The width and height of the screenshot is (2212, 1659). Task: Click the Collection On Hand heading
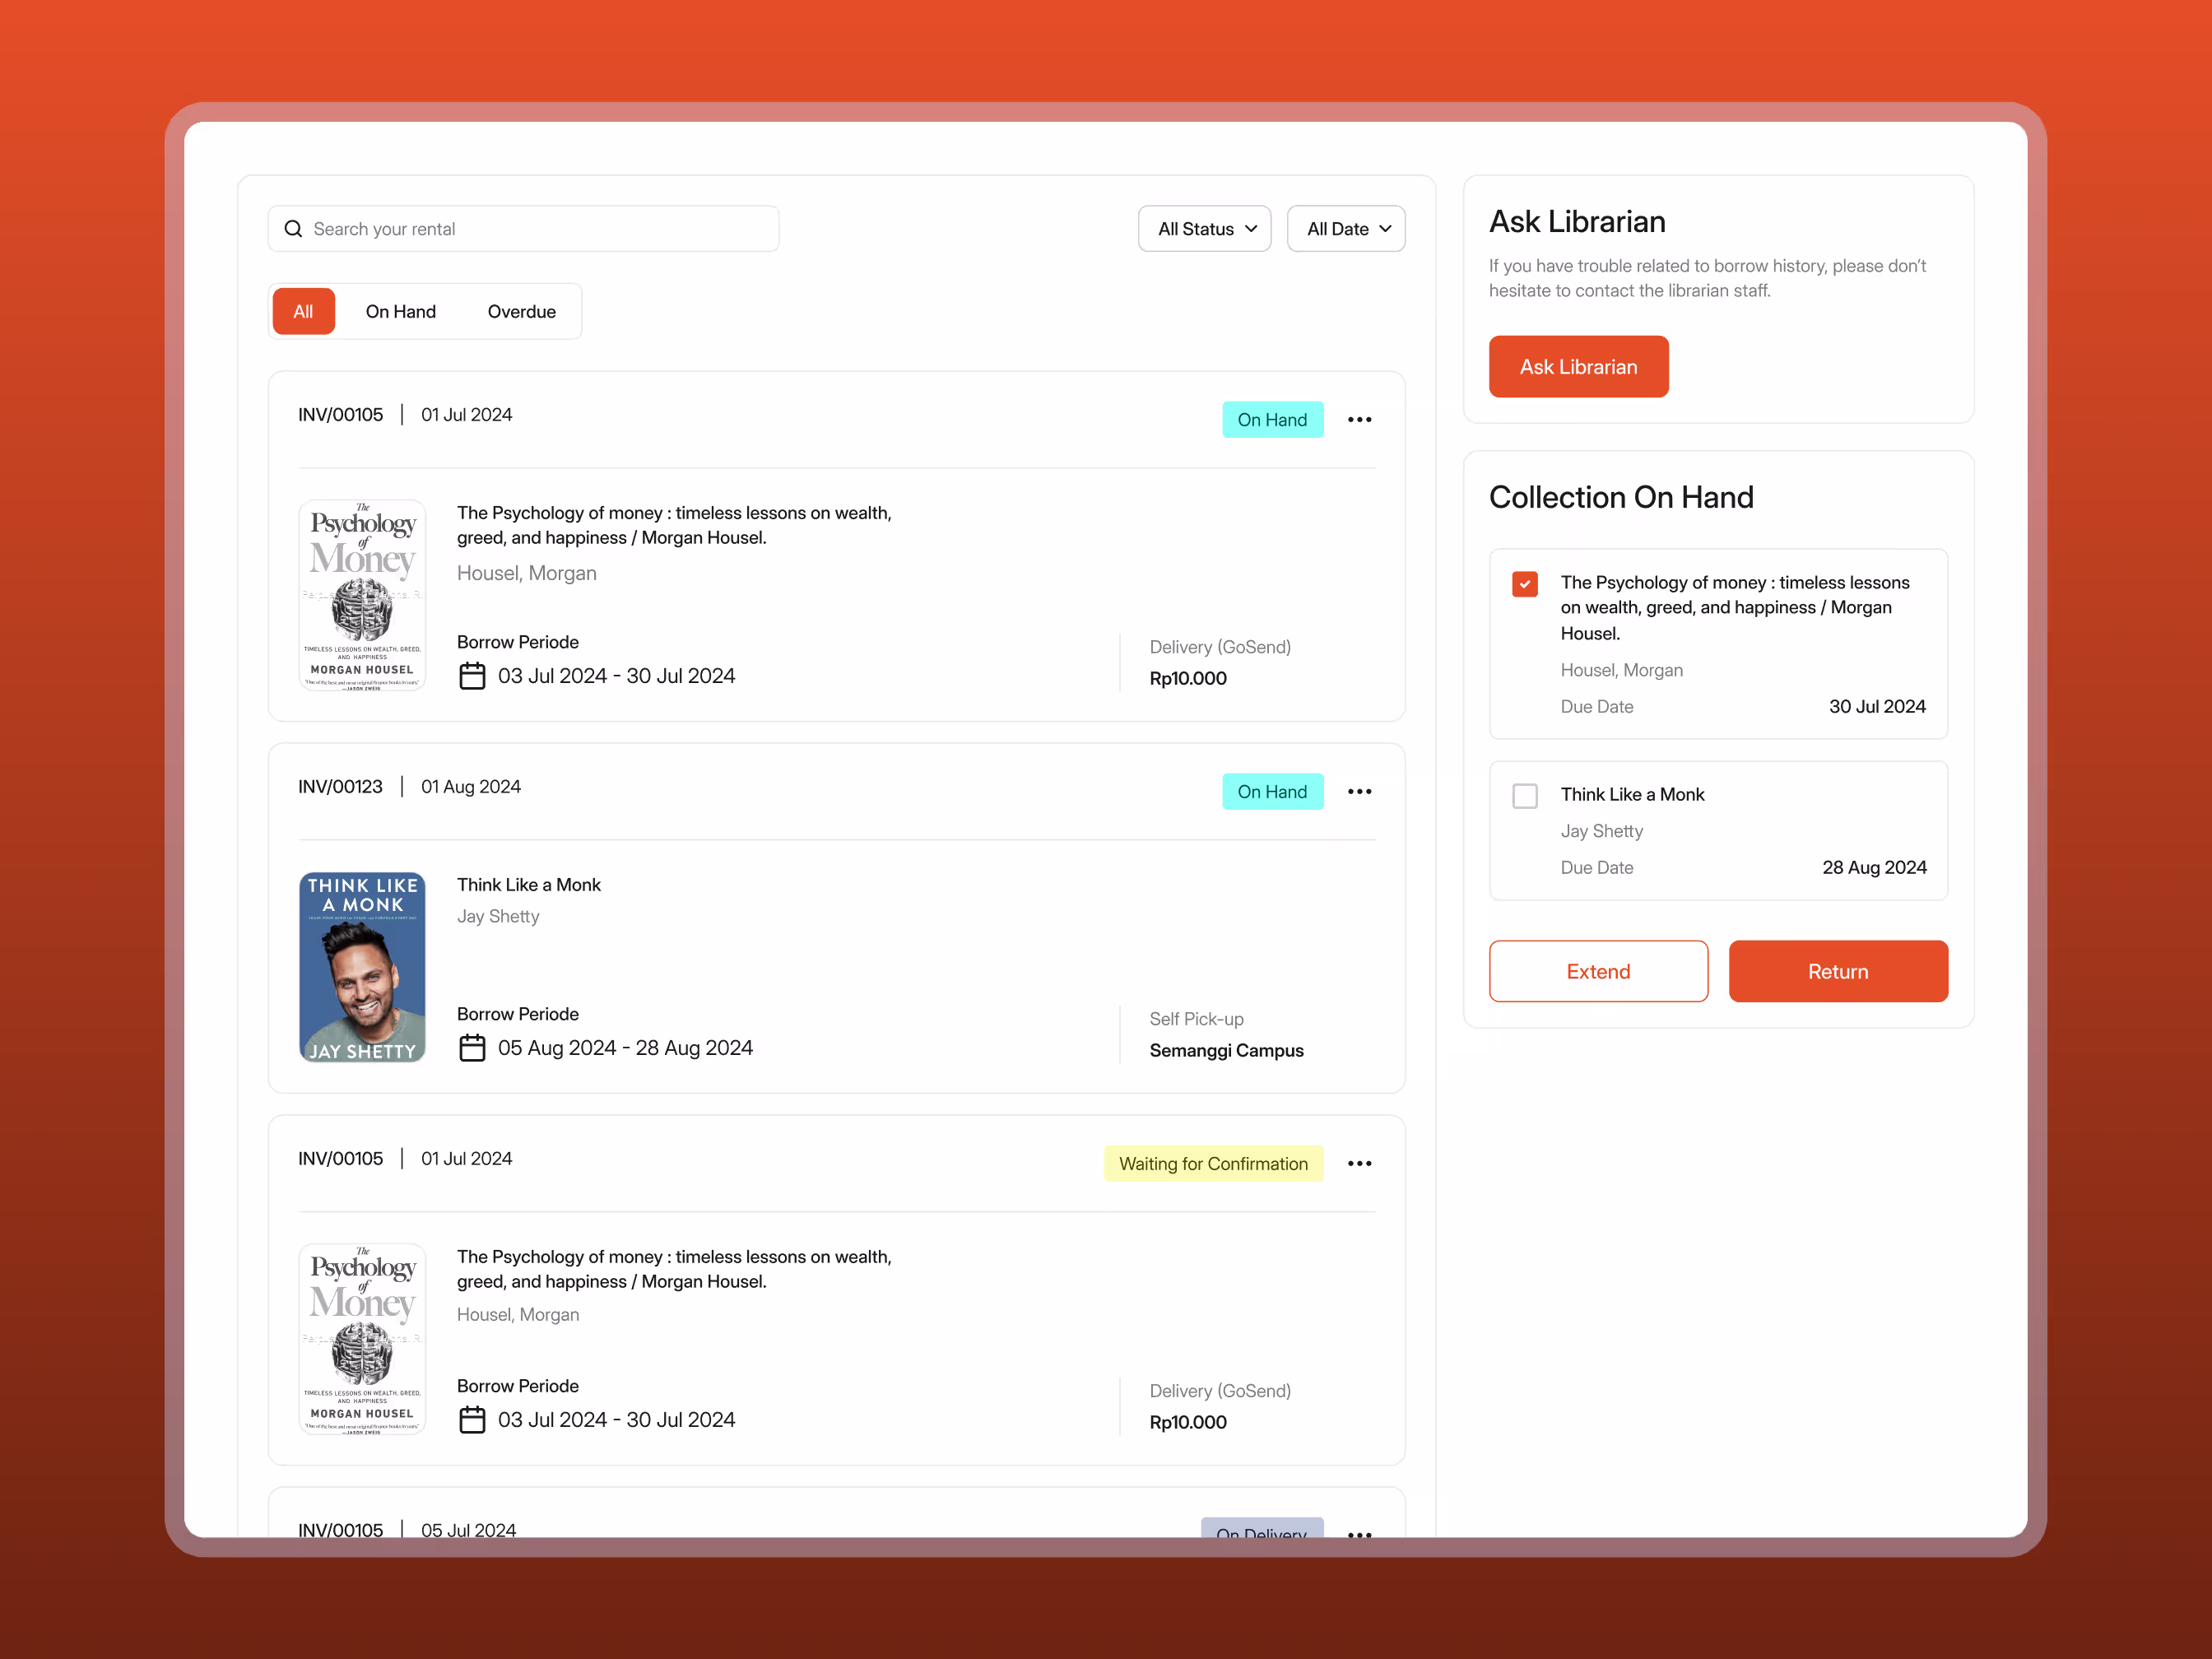[x=1621, y=497]
